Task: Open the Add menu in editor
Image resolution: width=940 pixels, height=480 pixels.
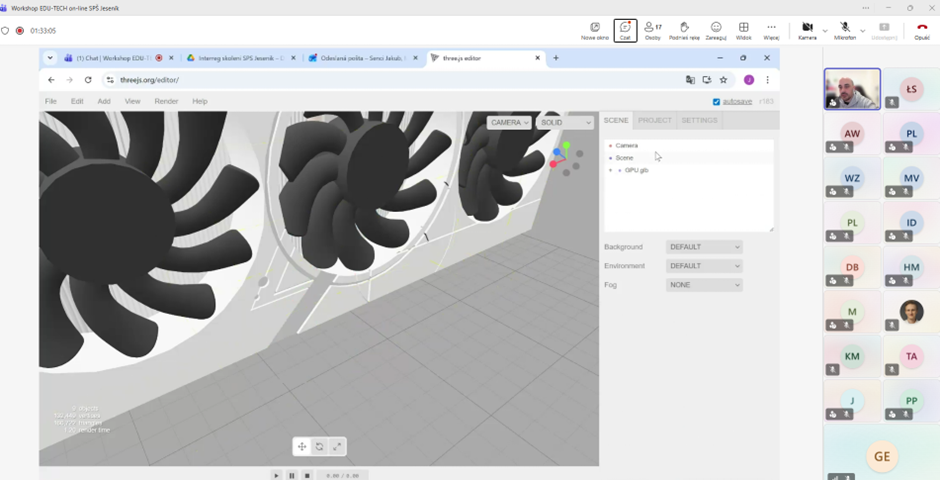Action: 104,101
